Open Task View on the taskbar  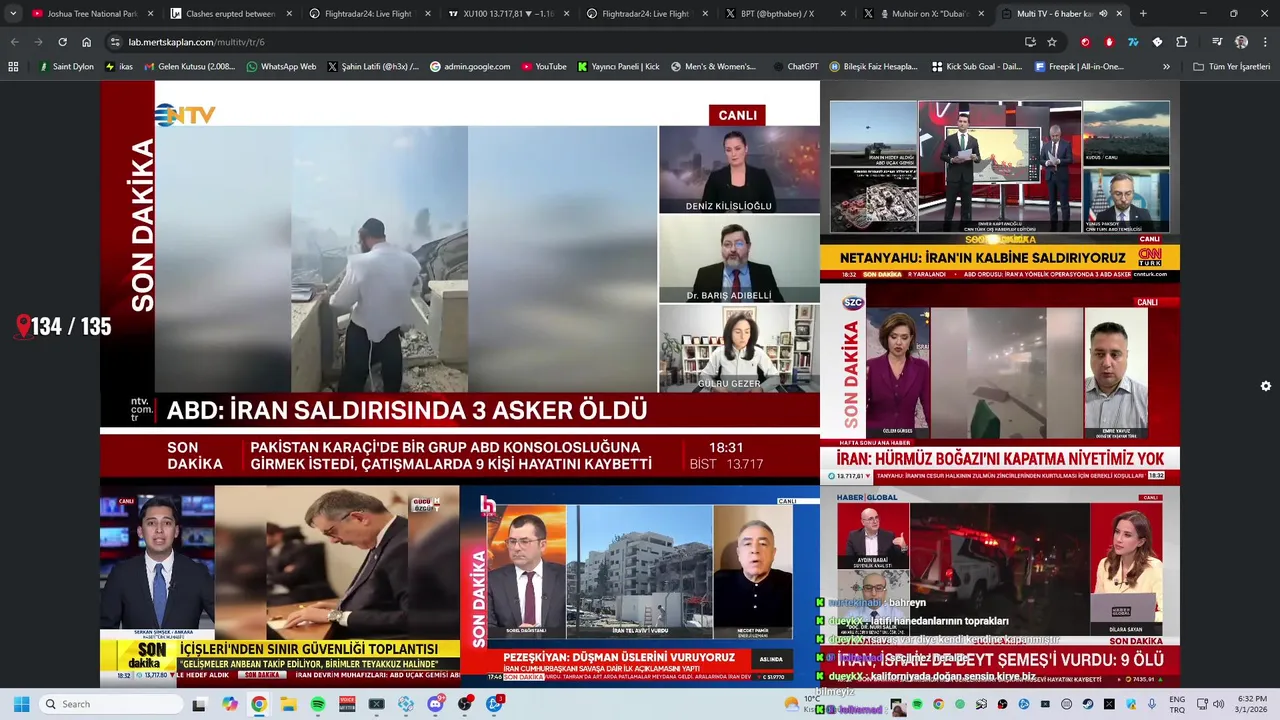(199, 704)
